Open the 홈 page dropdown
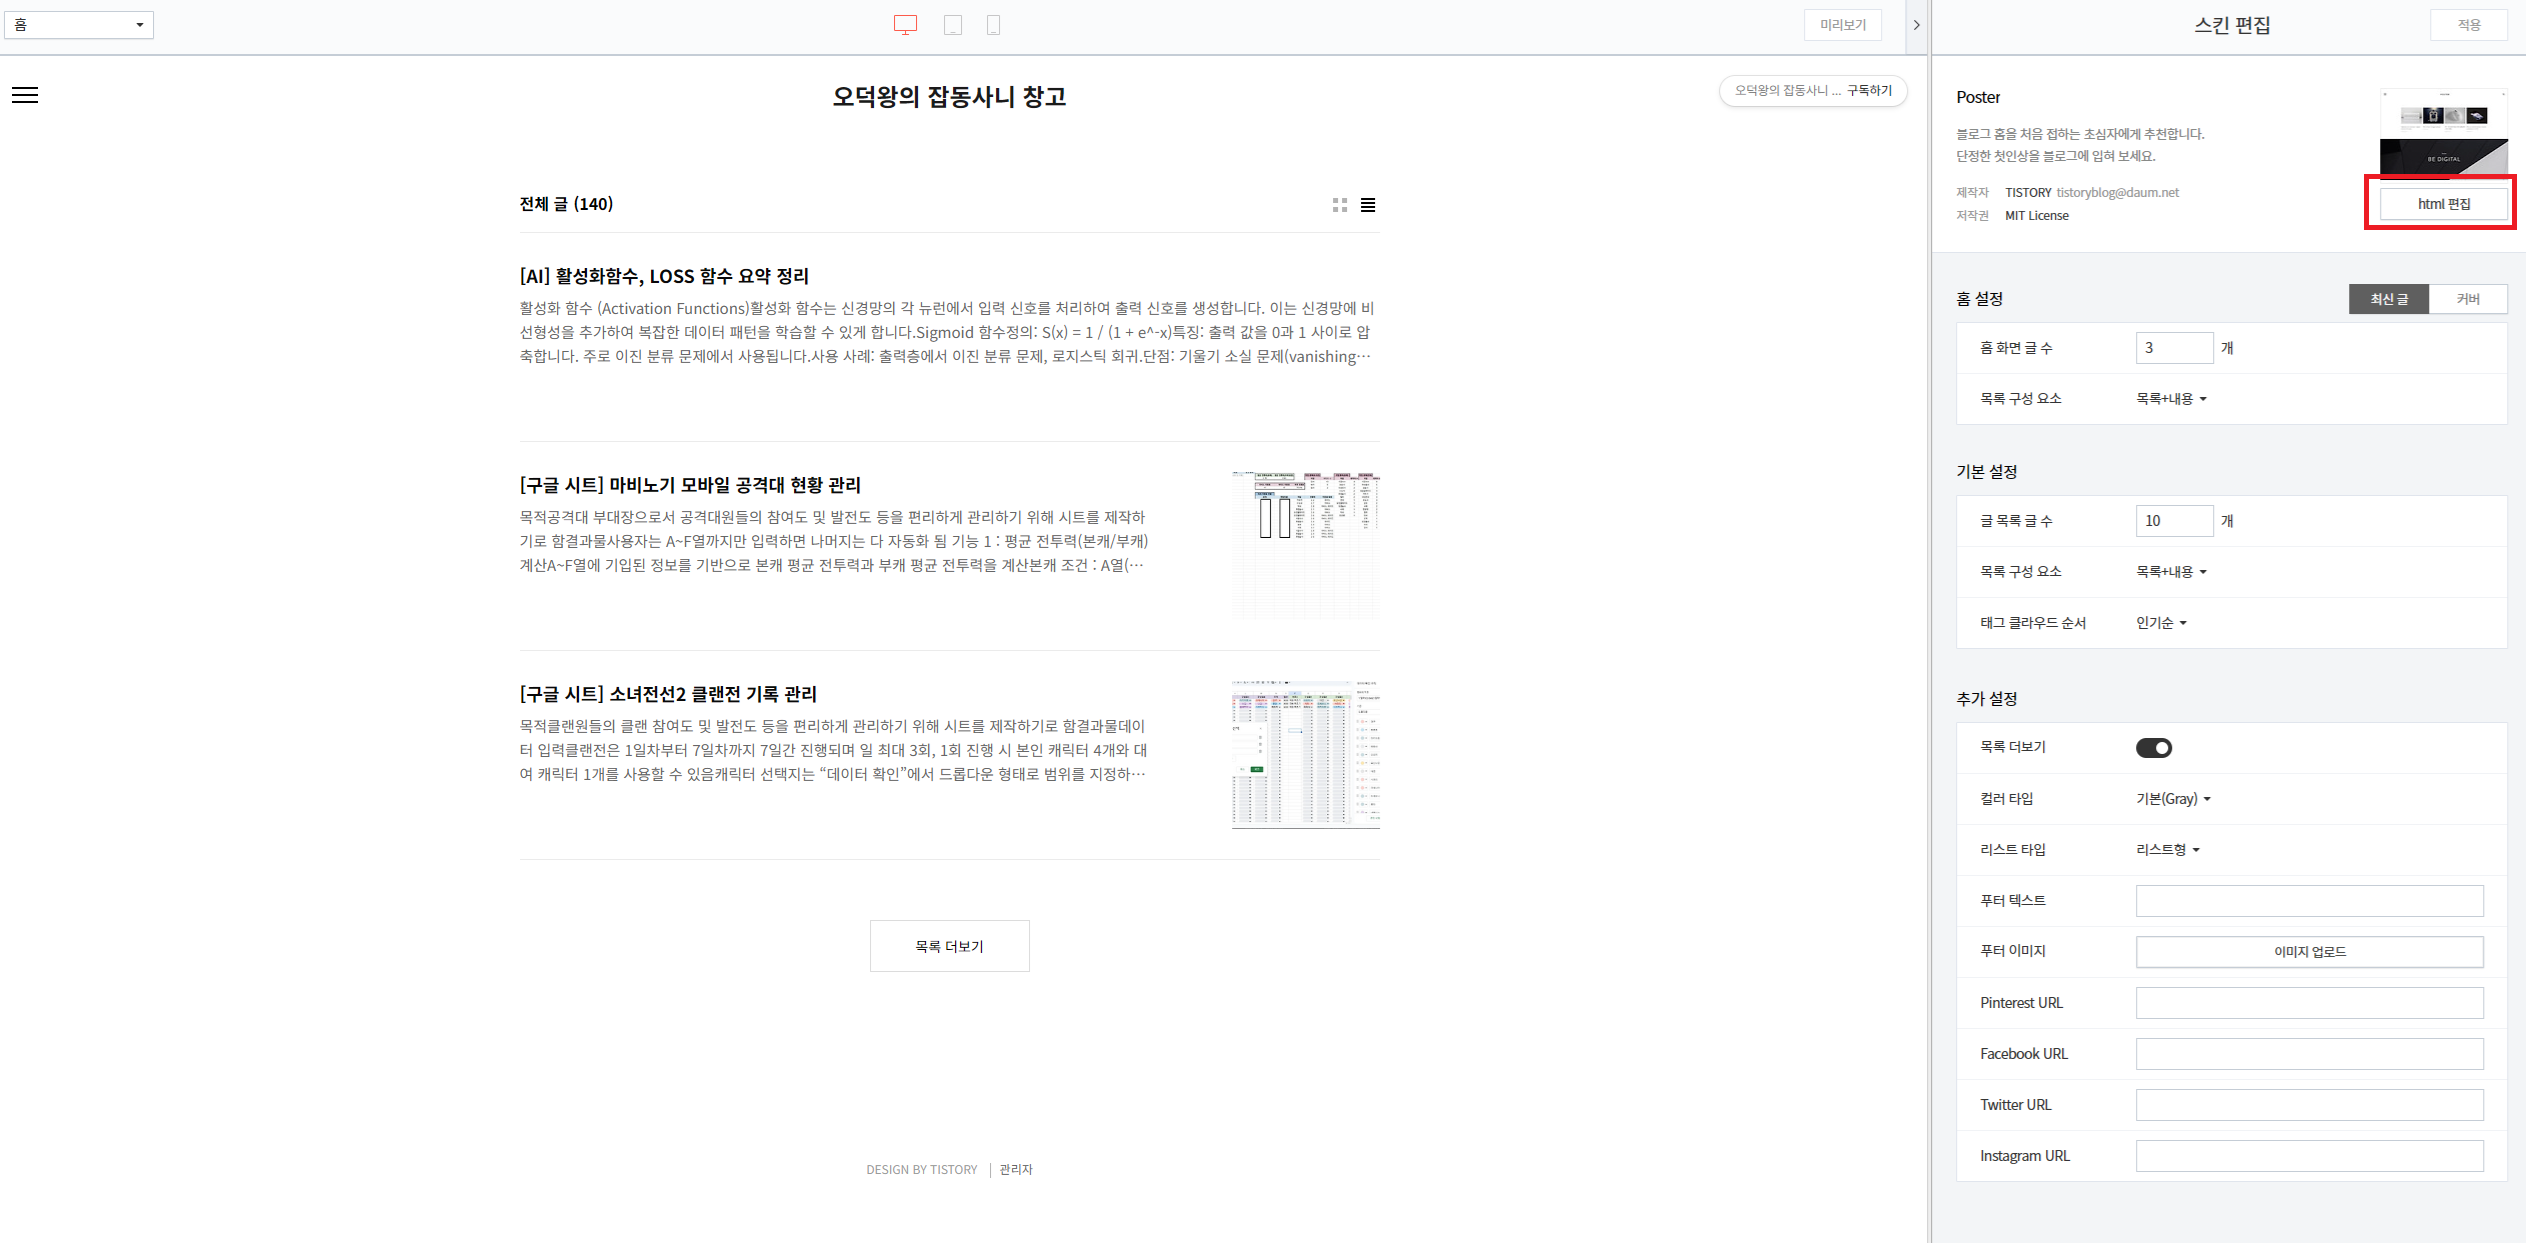 tap(79, 25)
